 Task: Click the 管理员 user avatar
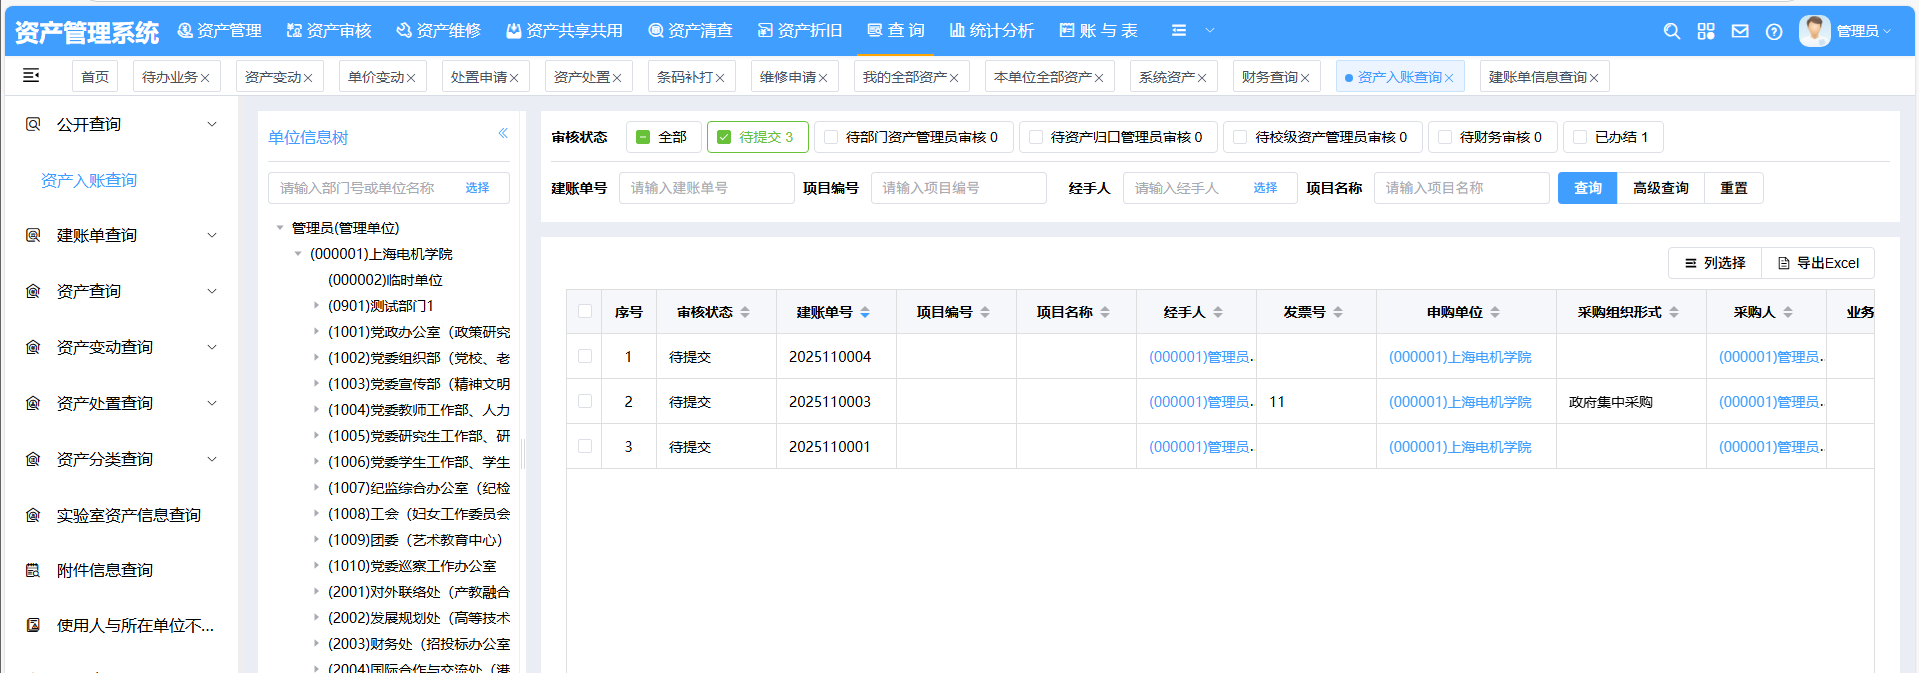point(1814,31)
